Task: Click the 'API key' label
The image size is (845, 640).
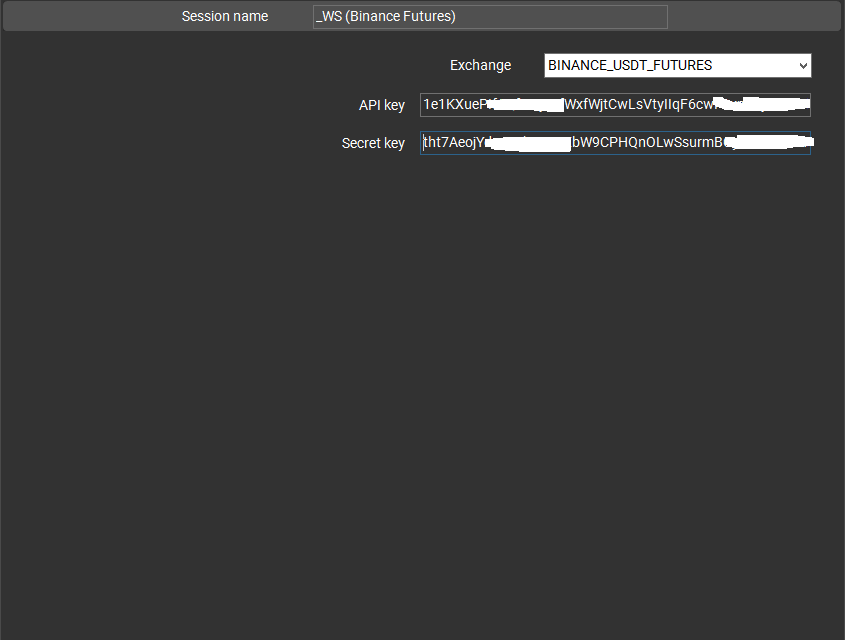Action: (x=381, y=105)
